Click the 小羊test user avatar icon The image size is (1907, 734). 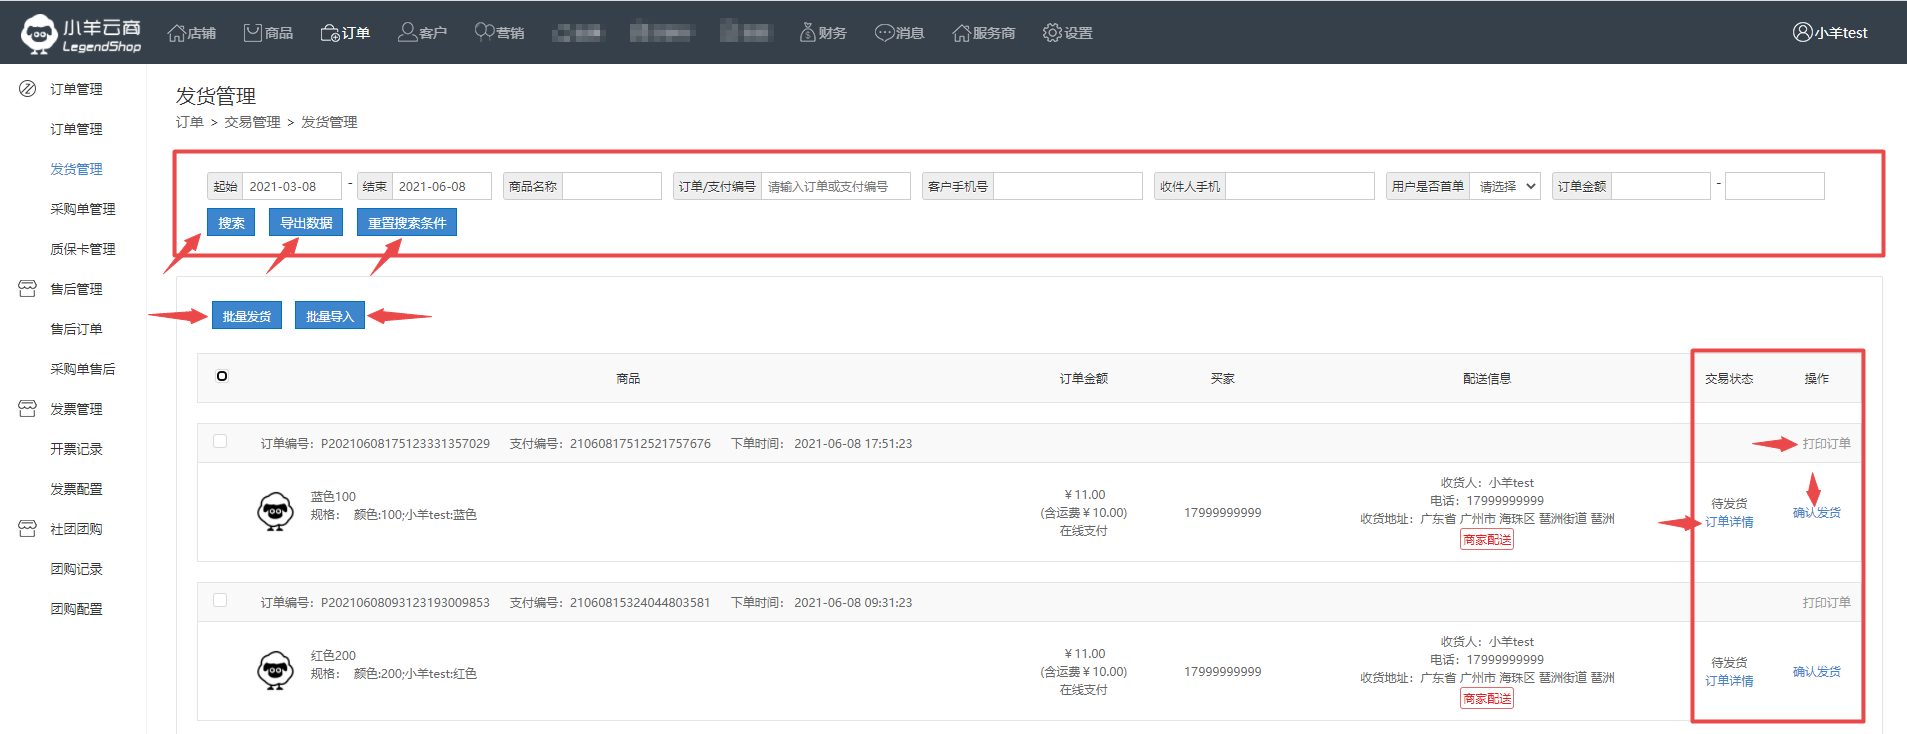coord(1802,33)
